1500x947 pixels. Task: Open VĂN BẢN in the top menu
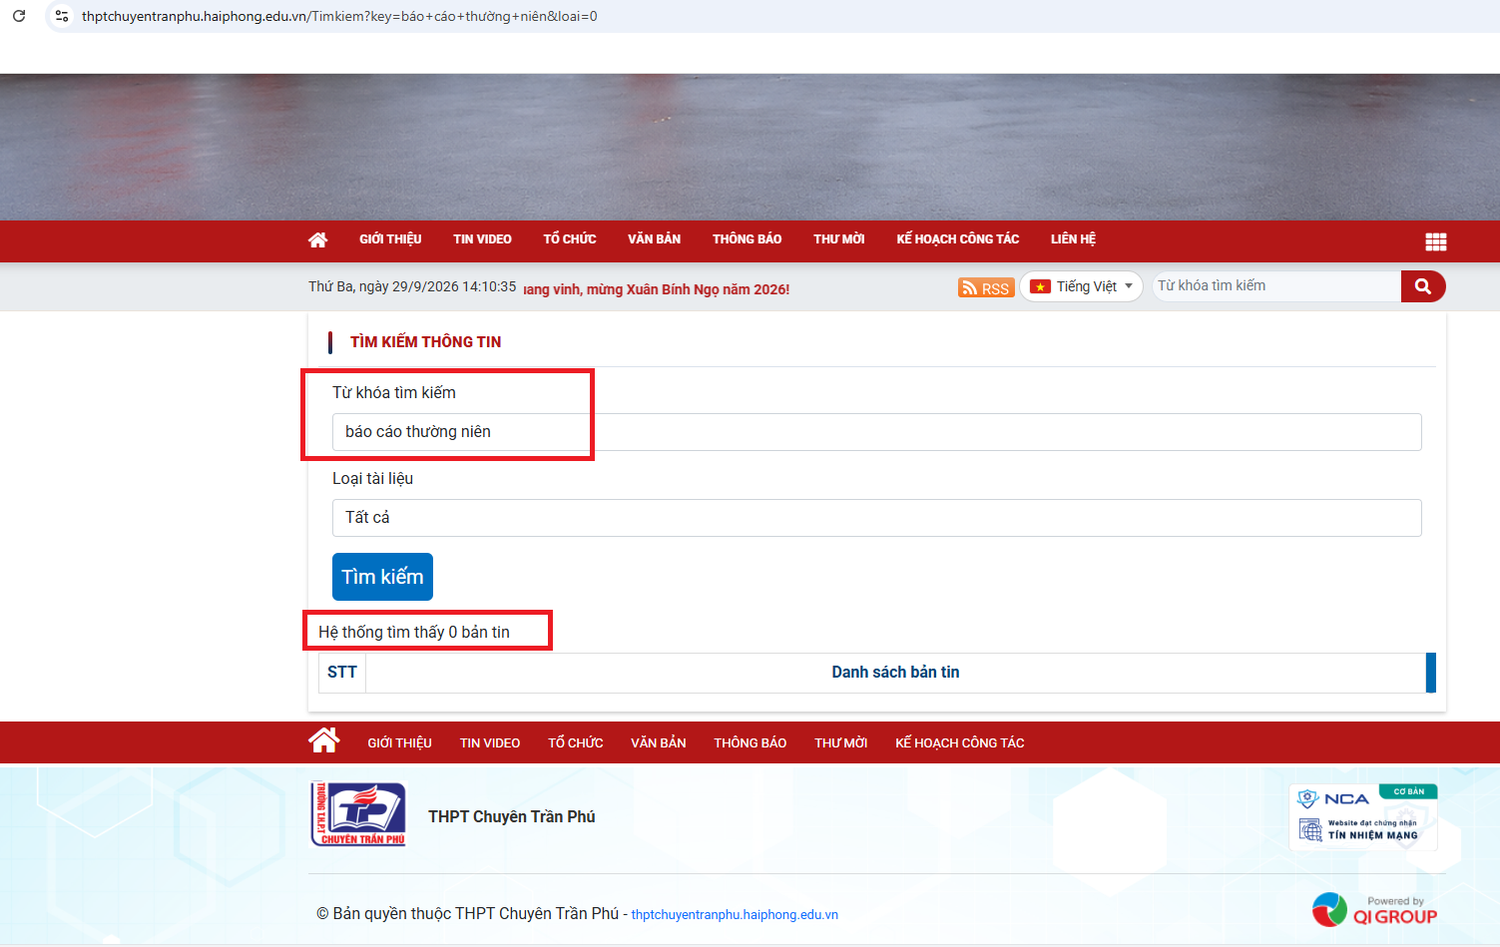(x=654, y=240)
